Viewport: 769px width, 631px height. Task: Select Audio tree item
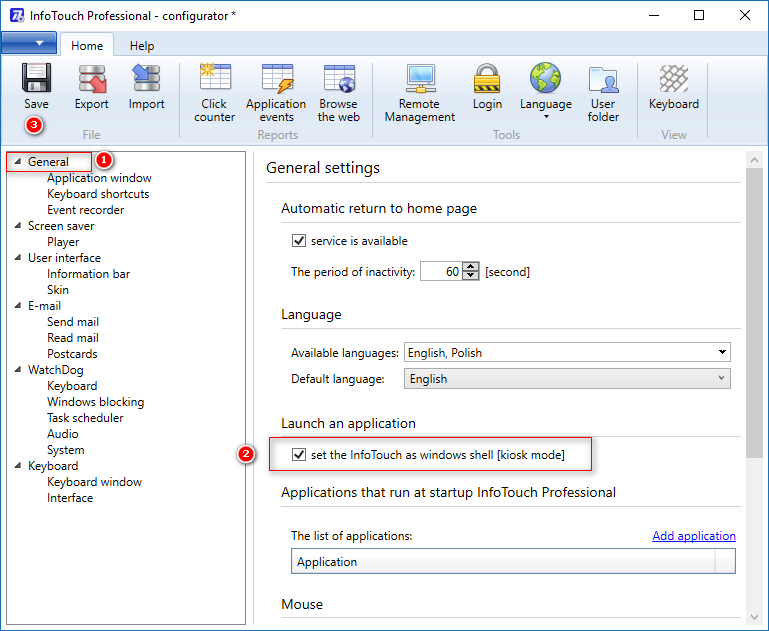62,434
